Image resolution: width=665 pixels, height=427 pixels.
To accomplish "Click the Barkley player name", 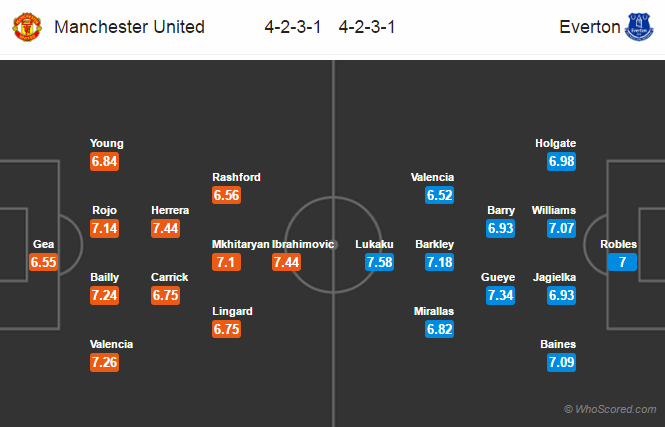I will click(x=435, y=244).
